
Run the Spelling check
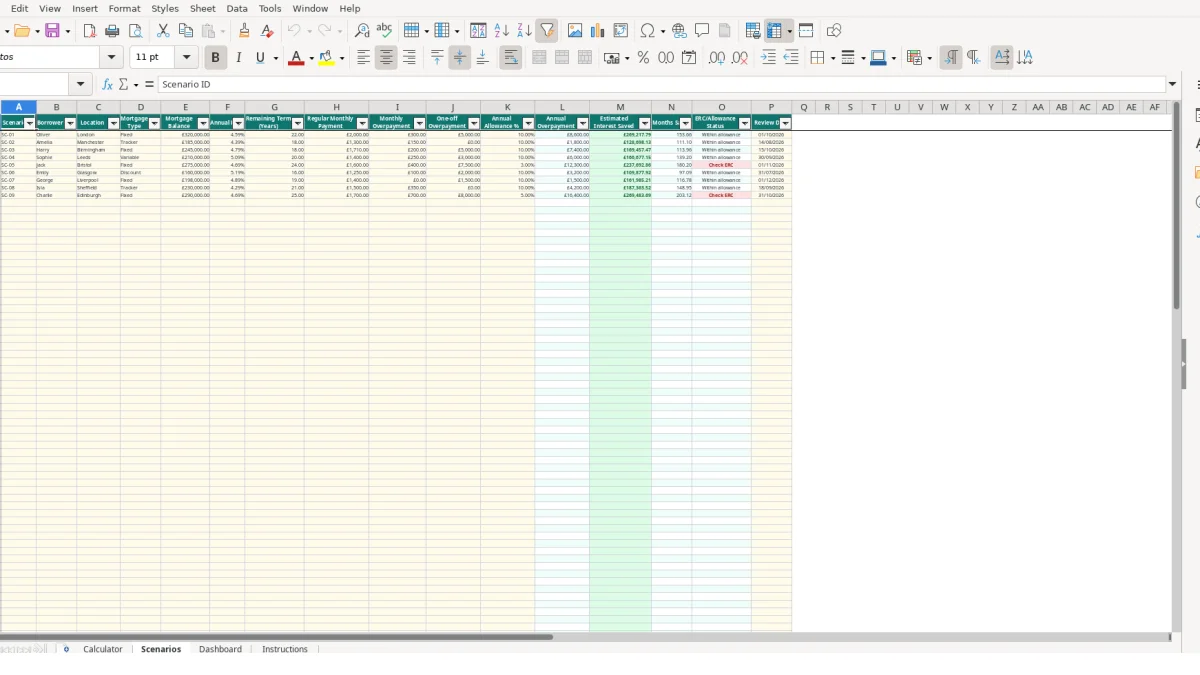[384, 31]
